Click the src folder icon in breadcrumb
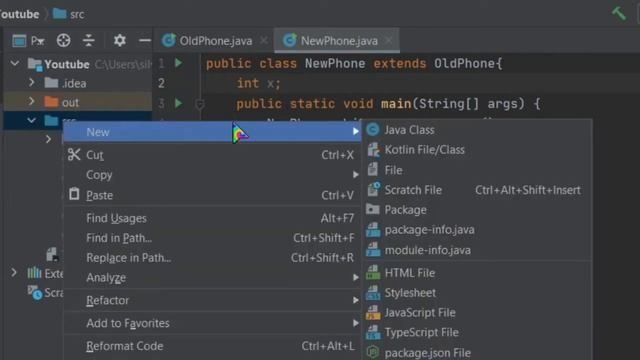Image resolution: width=640 pixels, height=360 pixels. 60,13
